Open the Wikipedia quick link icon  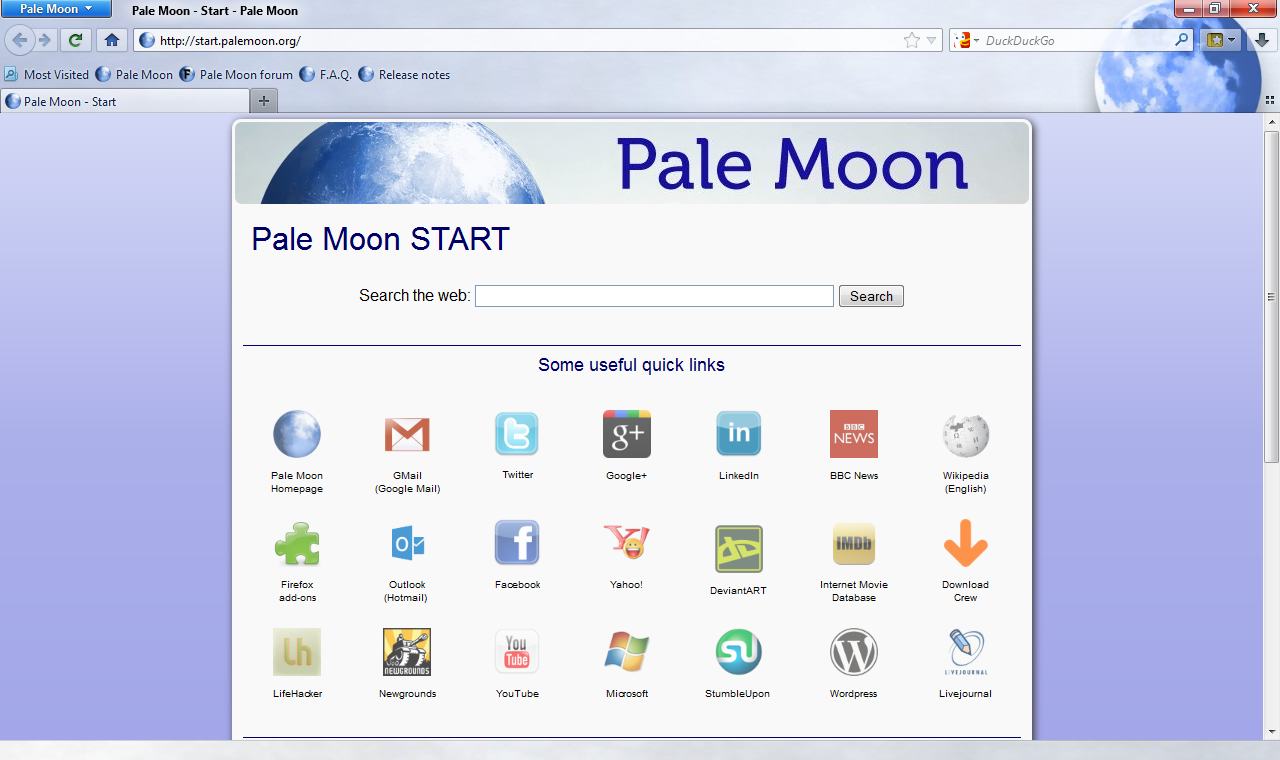[x=965, y=435]
